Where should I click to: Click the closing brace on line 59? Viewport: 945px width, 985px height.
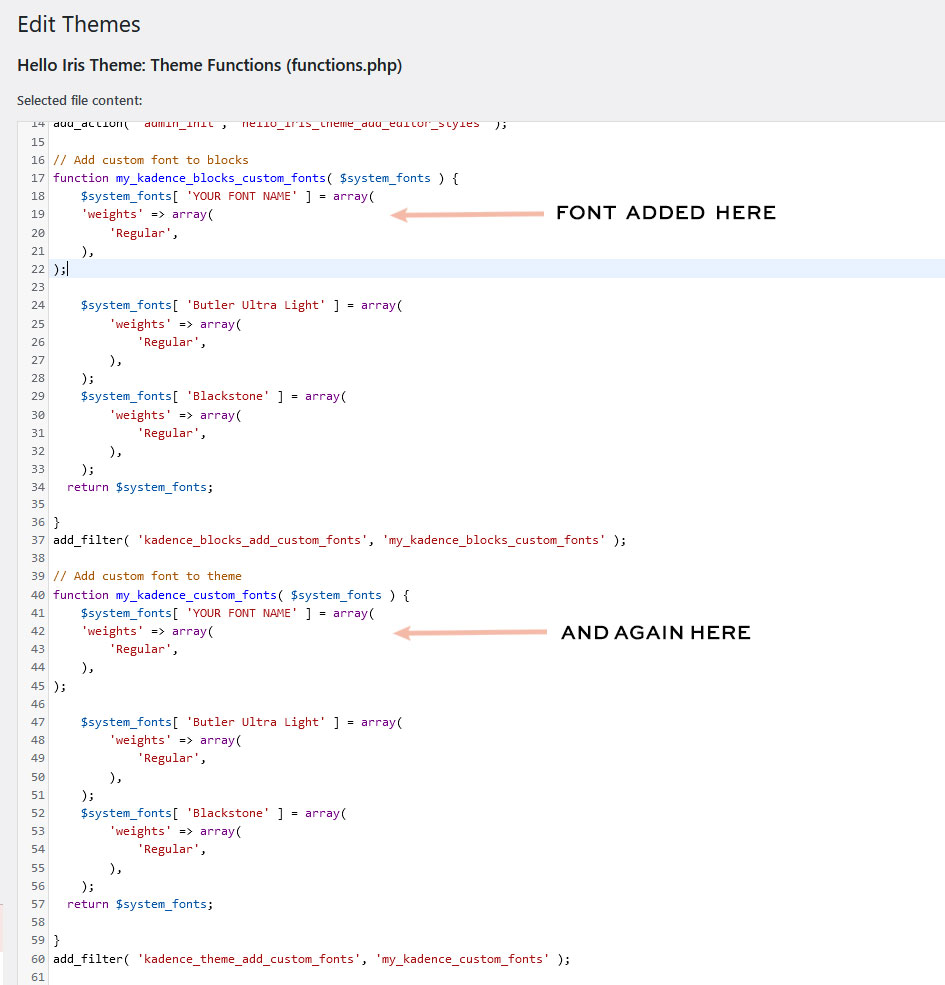[x=57, y=940]
